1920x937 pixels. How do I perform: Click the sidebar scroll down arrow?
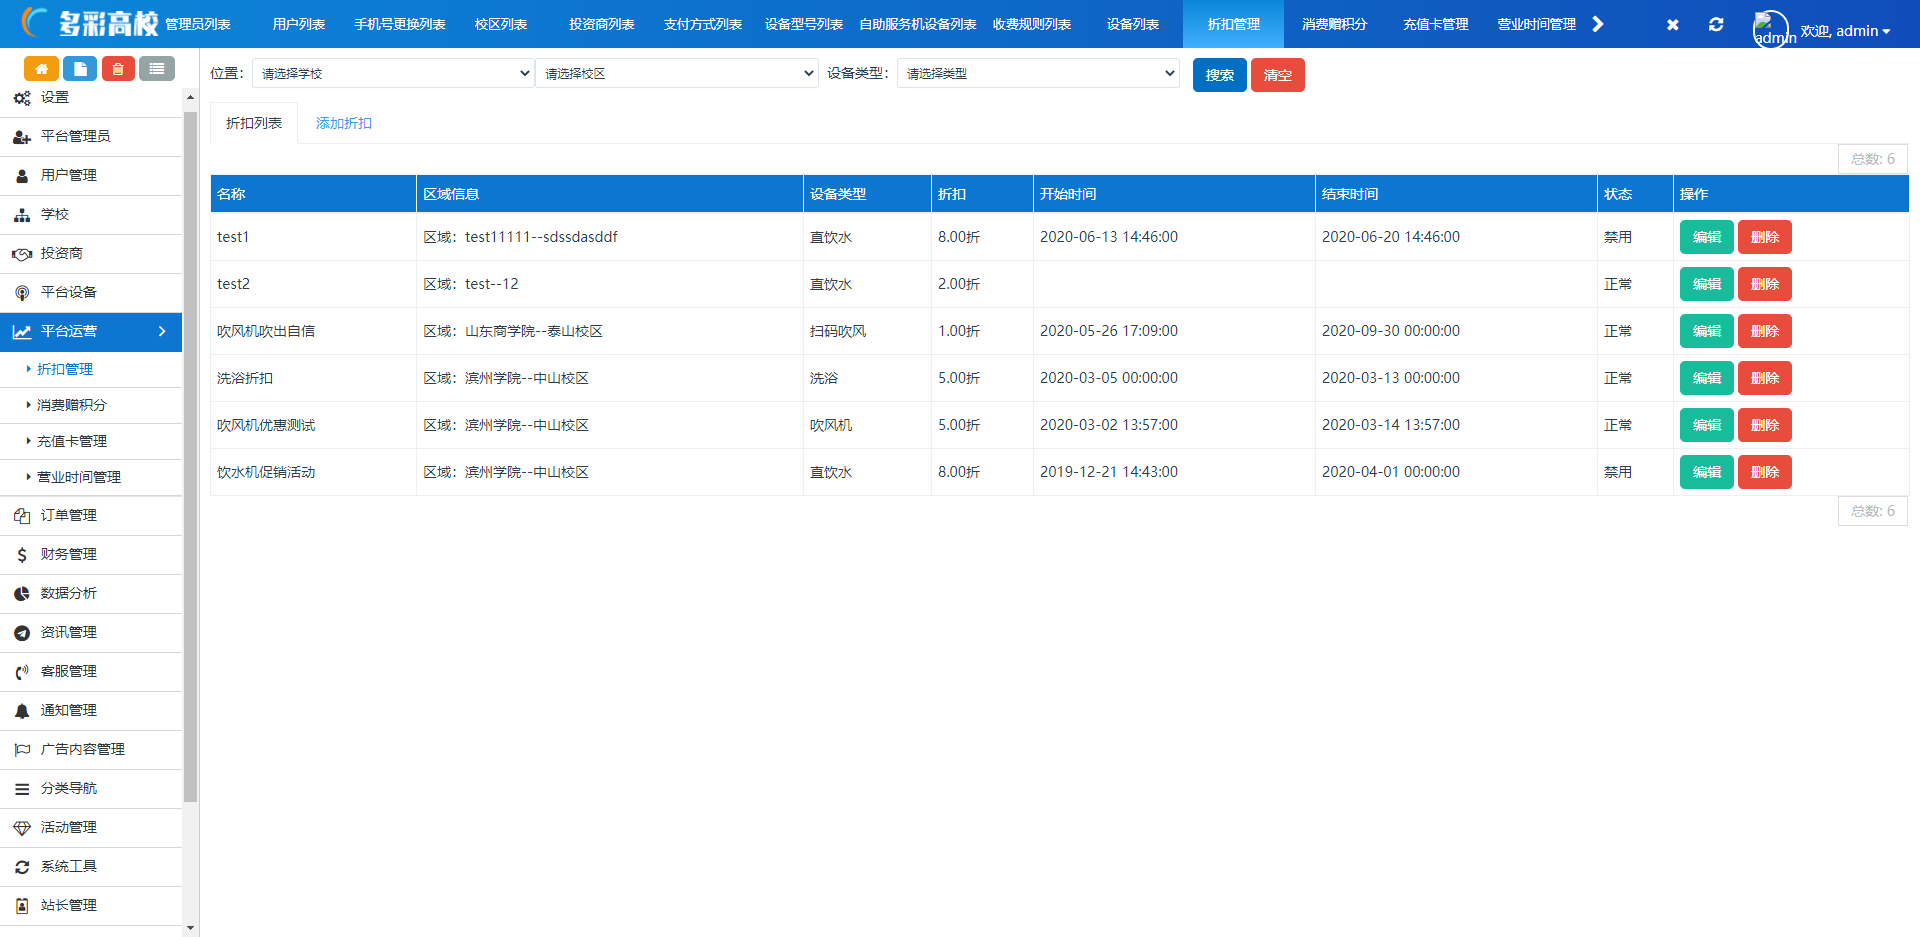(x=190, y=928)
